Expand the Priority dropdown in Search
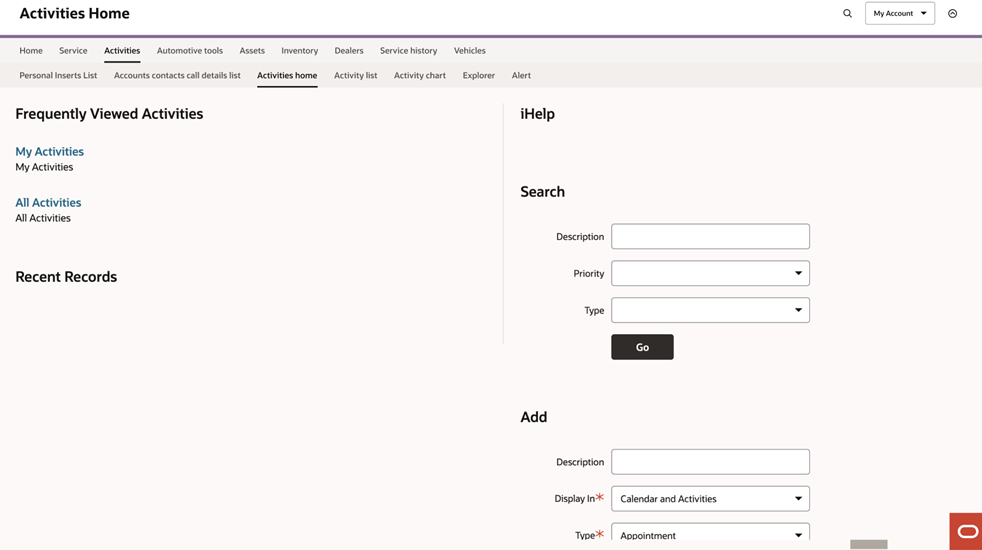The image size is (982, 550). coord(710,274)
